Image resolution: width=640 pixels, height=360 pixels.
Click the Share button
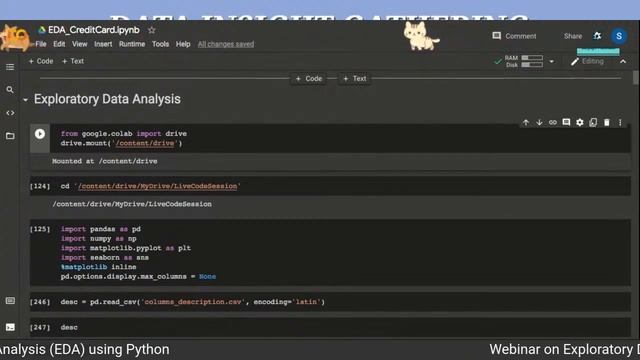click(x=573, y=36)
